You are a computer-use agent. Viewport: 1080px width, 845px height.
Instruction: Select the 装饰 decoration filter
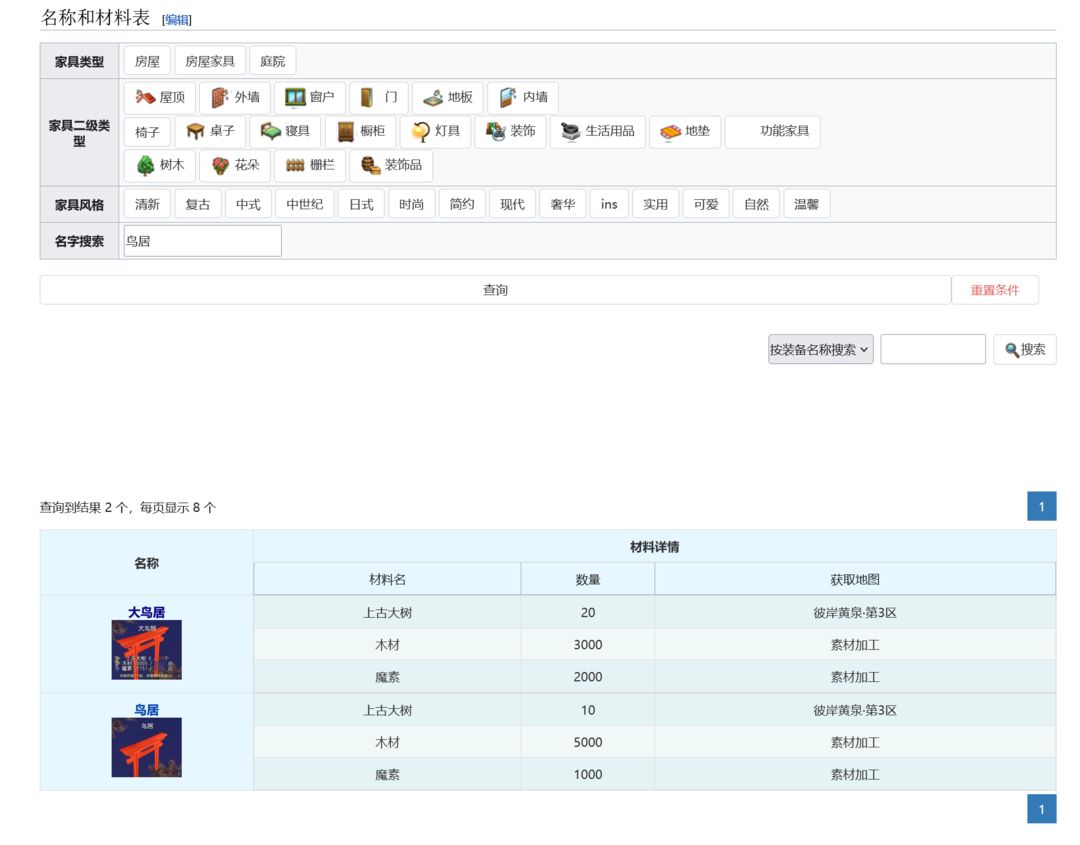(510, 131)
